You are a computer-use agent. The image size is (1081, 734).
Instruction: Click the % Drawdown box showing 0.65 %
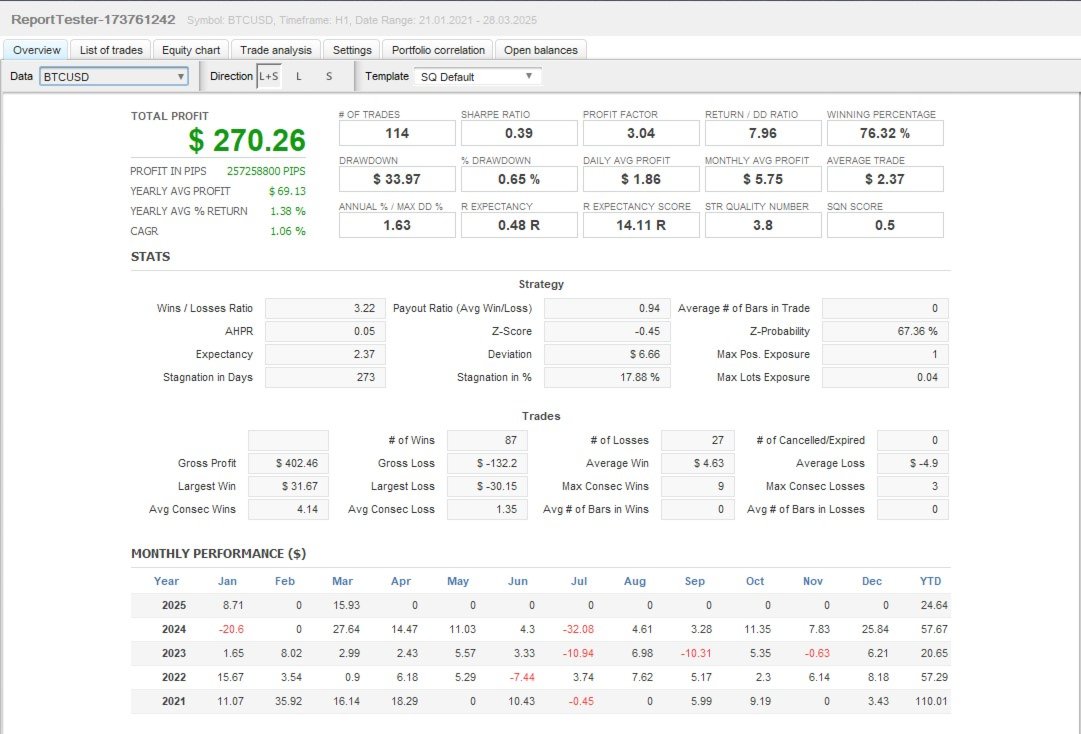click(x=519, y=179)
